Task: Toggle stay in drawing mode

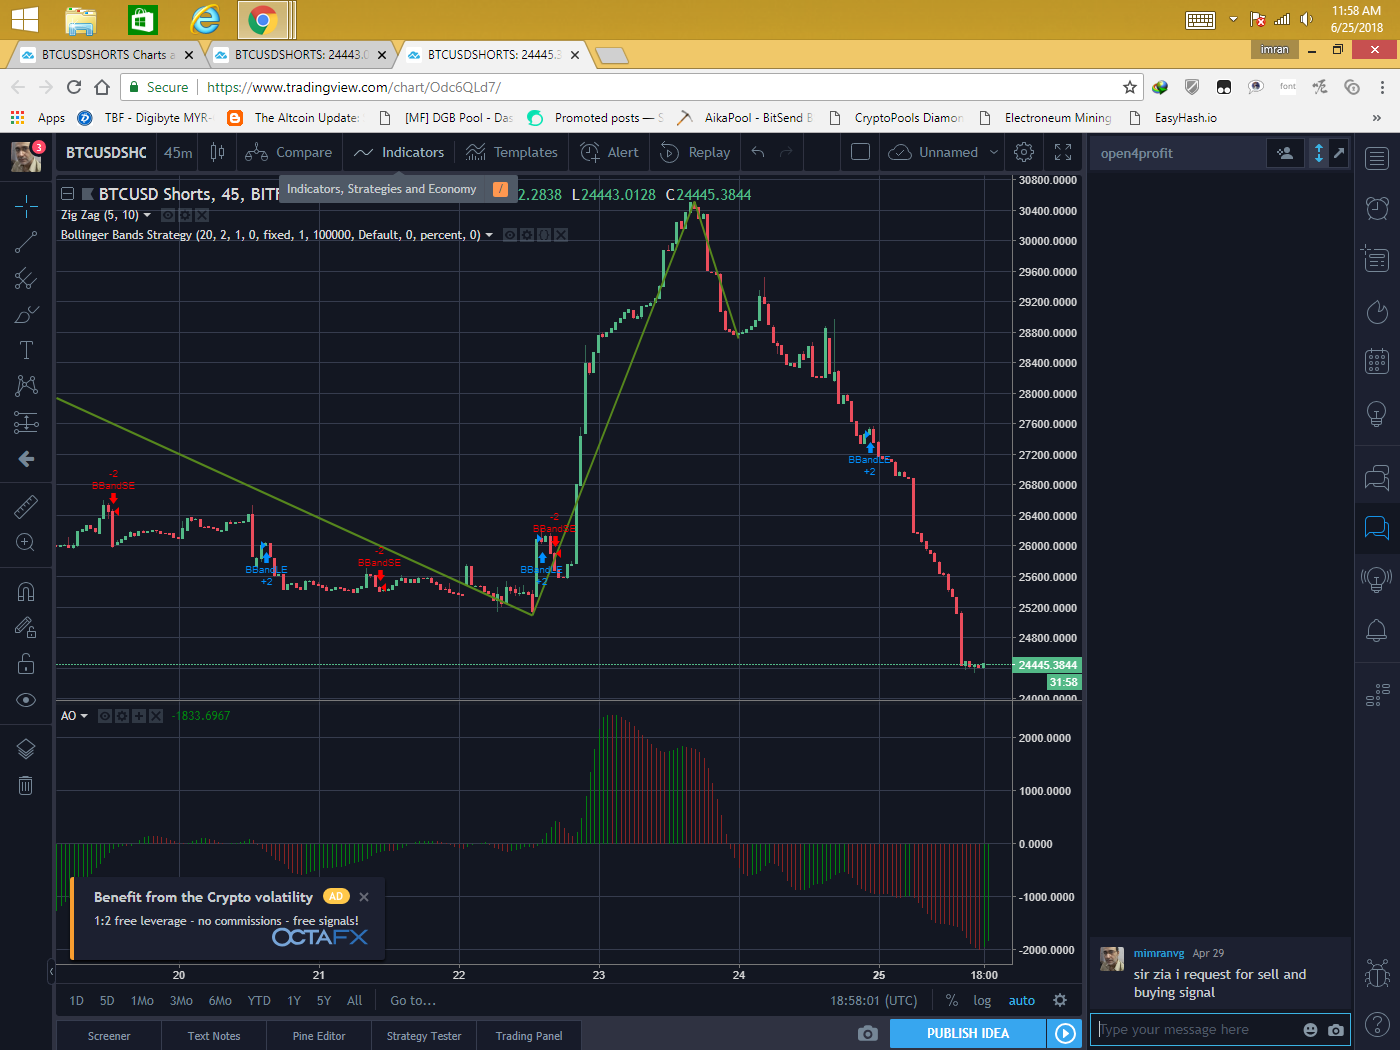Action: click(26, 628)
